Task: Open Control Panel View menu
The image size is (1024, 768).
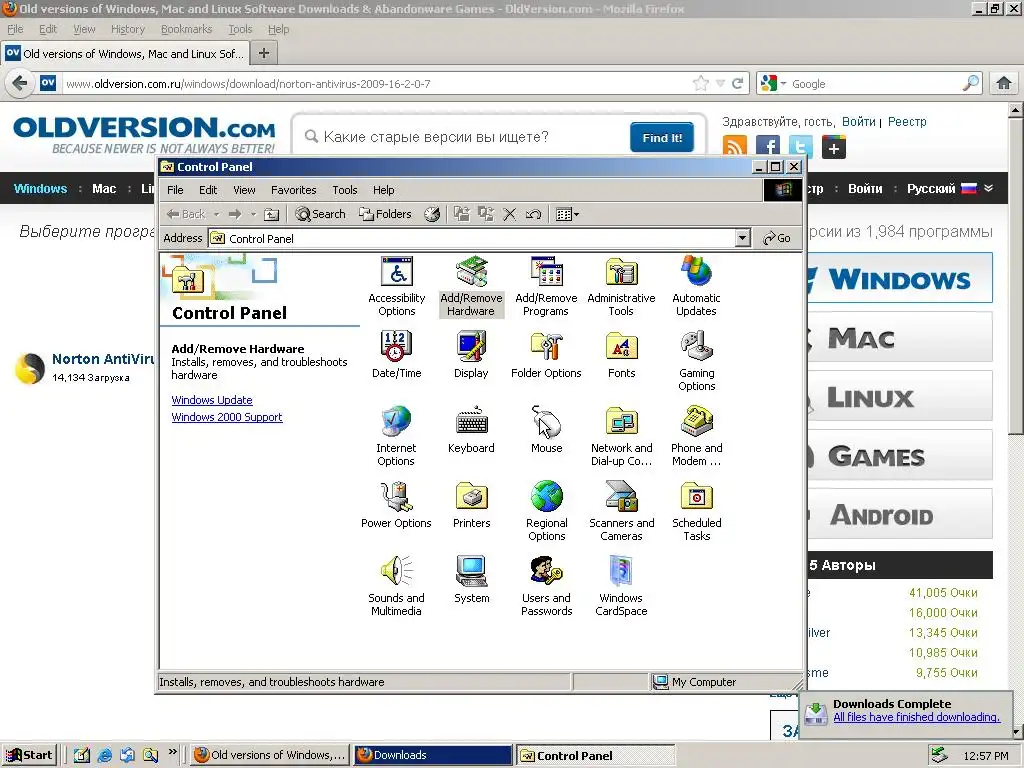Action: pyautogui.click(x=244, y=190)
